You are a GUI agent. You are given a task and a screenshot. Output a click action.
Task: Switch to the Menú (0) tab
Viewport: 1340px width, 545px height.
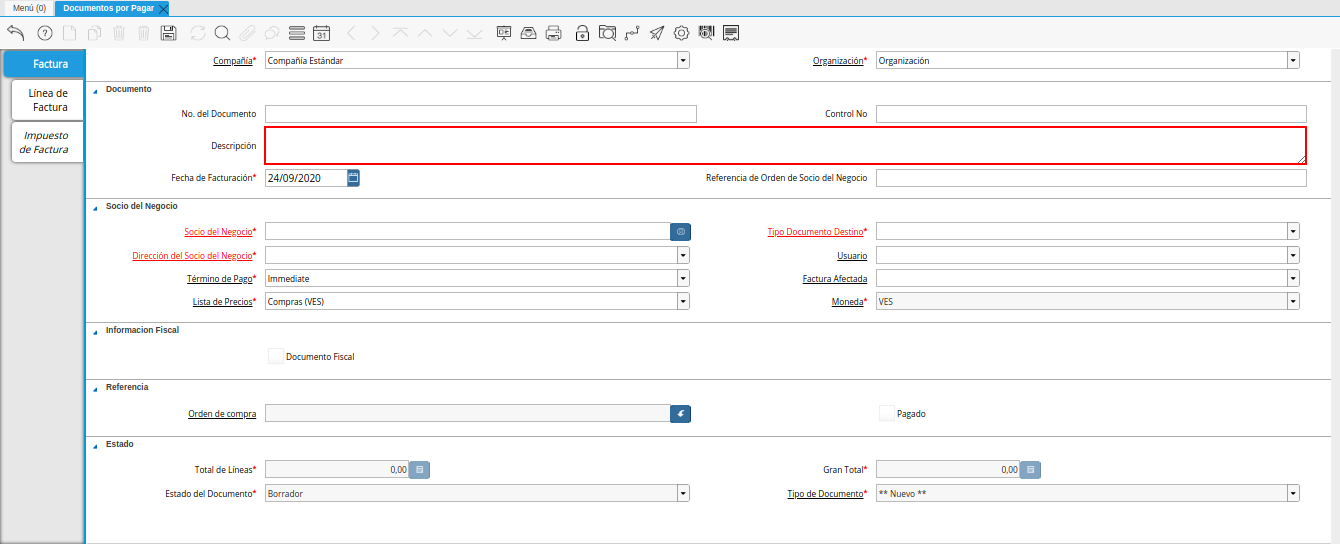click(x=29, y=8)
